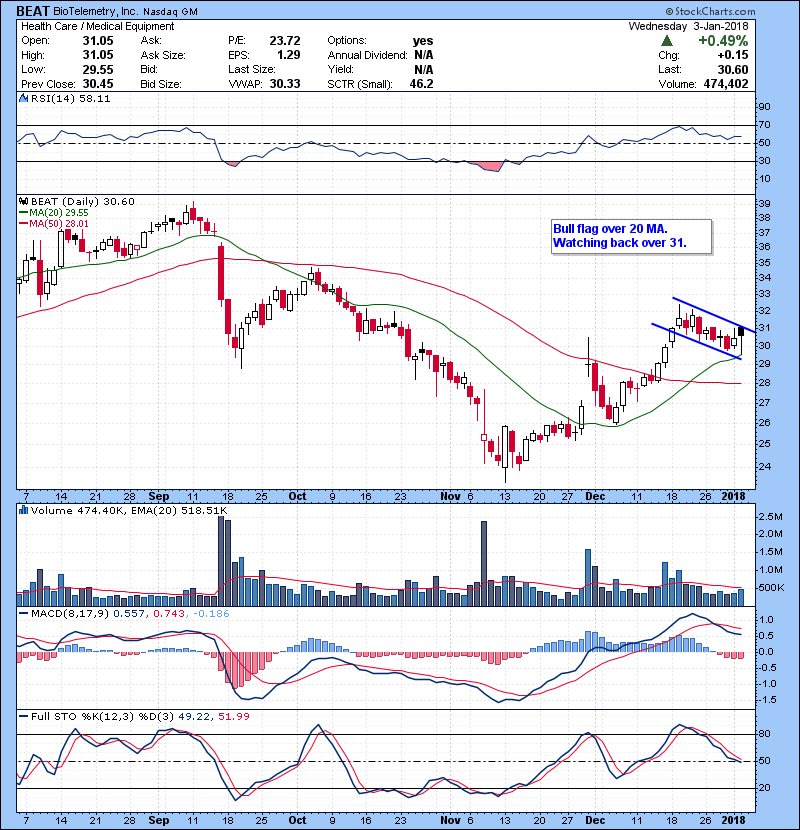Click Health Care / Medical Equipment sector text
This screenshot has width=800, height=830.
click(x=97, y=26)
